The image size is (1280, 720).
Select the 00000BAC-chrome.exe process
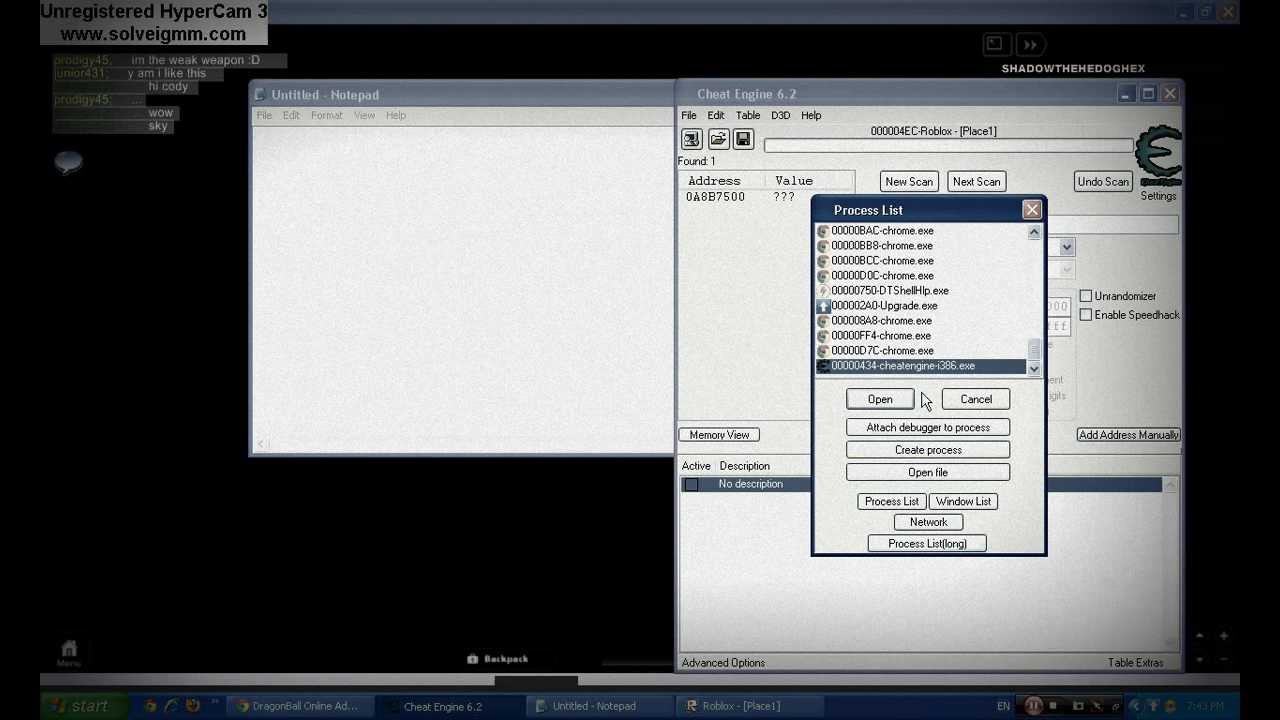tap(921, 231)
